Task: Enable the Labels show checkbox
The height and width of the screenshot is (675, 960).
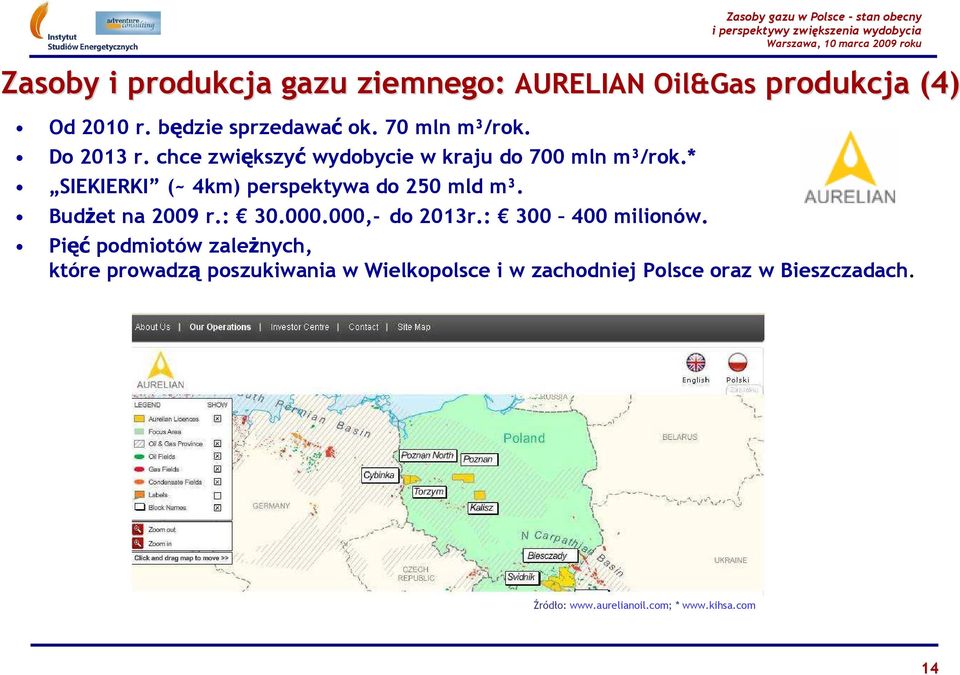Action: click(217, 496)
